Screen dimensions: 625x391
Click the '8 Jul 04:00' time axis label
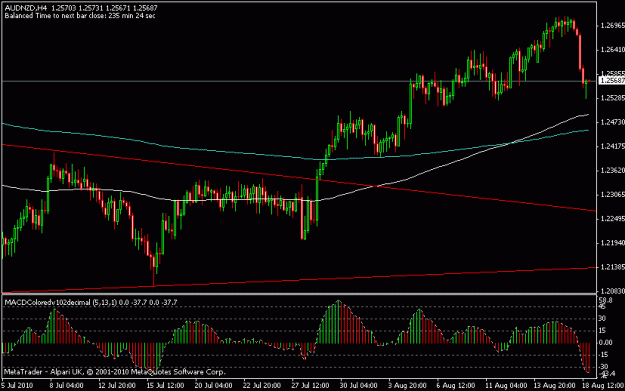(x=67, y=385)
